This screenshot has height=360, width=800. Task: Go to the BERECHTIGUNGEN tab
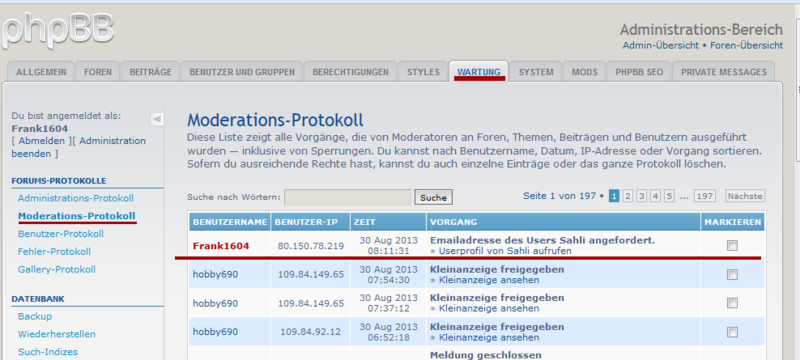click(351, 72)
